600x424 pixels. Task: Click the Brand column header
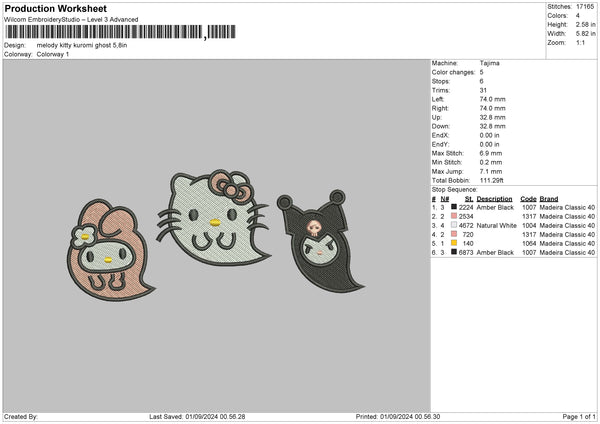point(549,199)
